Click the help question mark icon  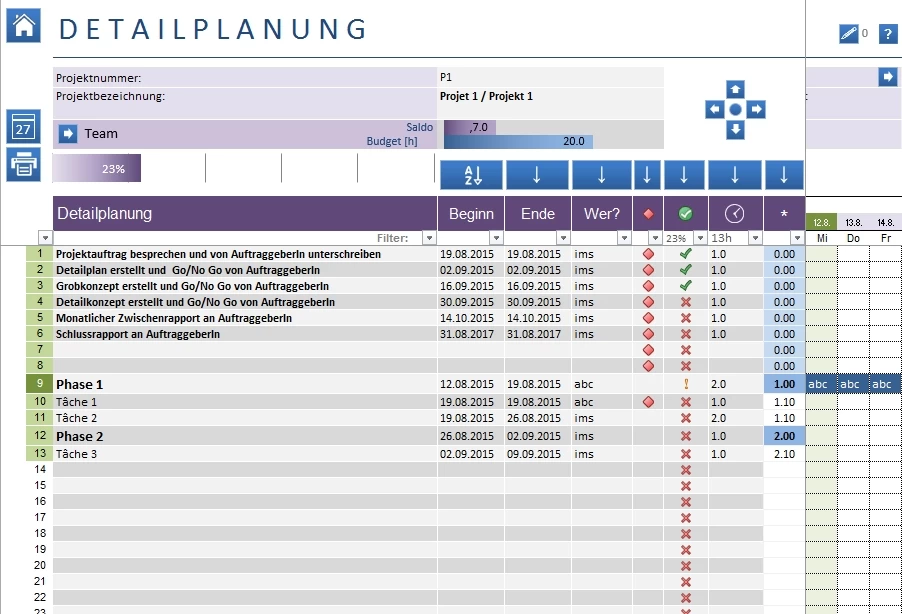[887, 34]
